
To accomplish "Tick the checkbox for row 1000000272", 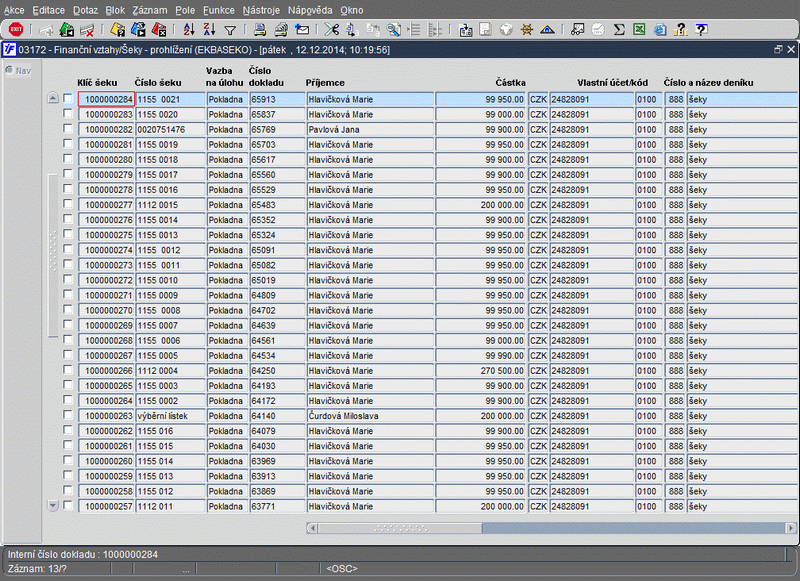I will 68,279.
